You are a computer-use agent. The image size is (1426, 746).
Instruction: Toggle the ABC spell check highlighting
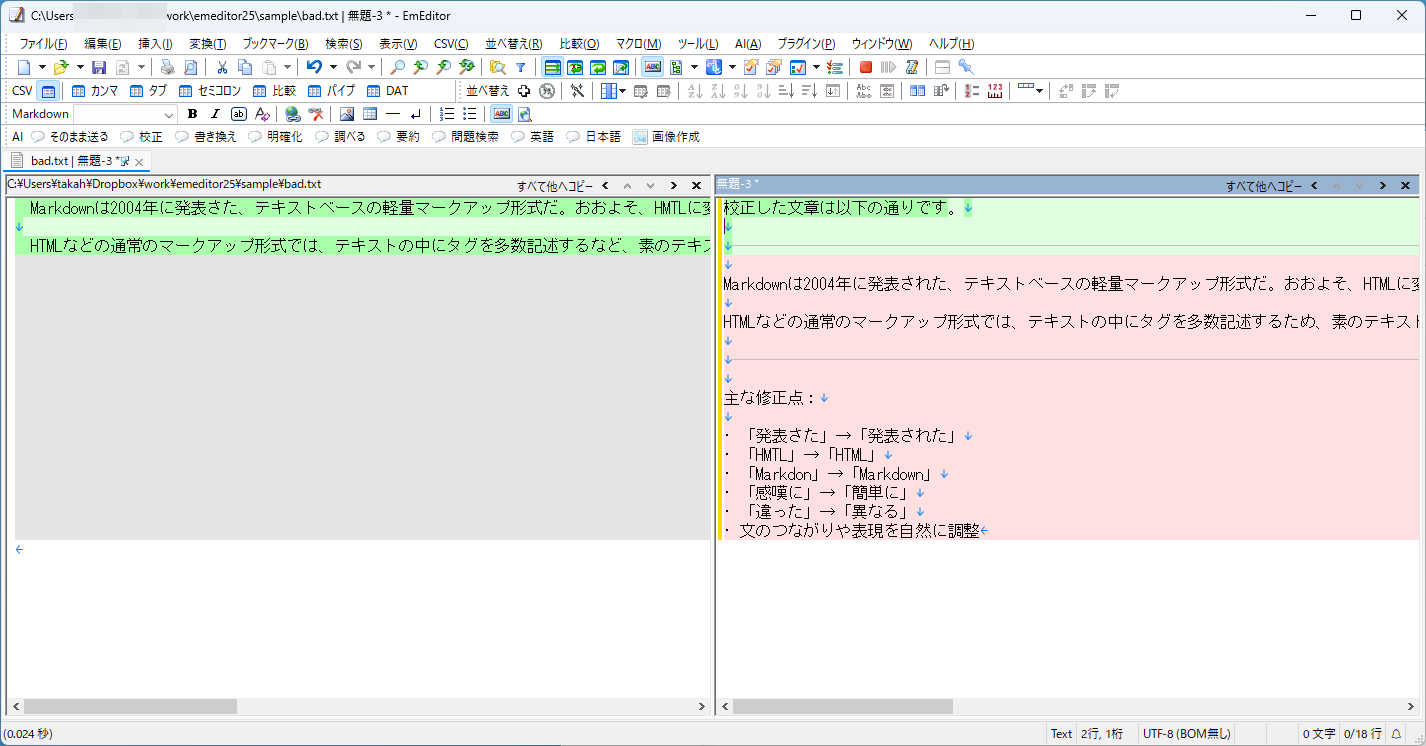500,113
